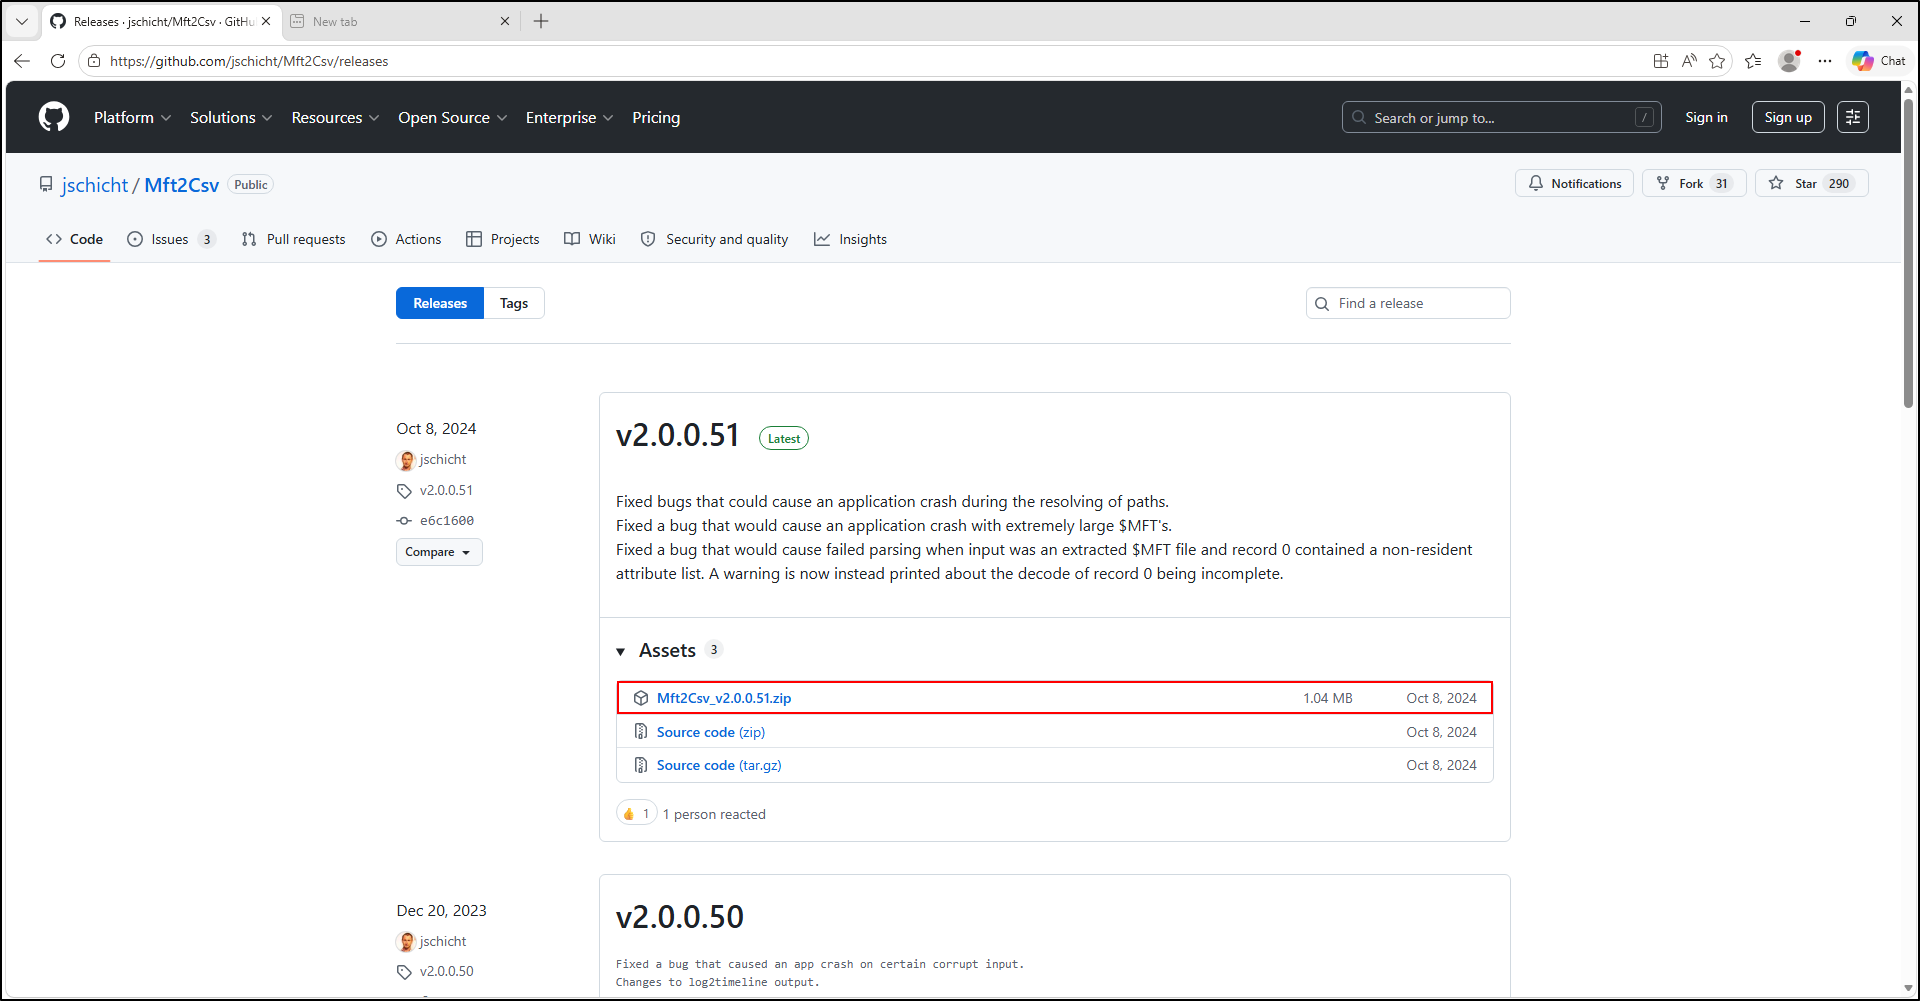Expand the Resources menu

(335, 117)
